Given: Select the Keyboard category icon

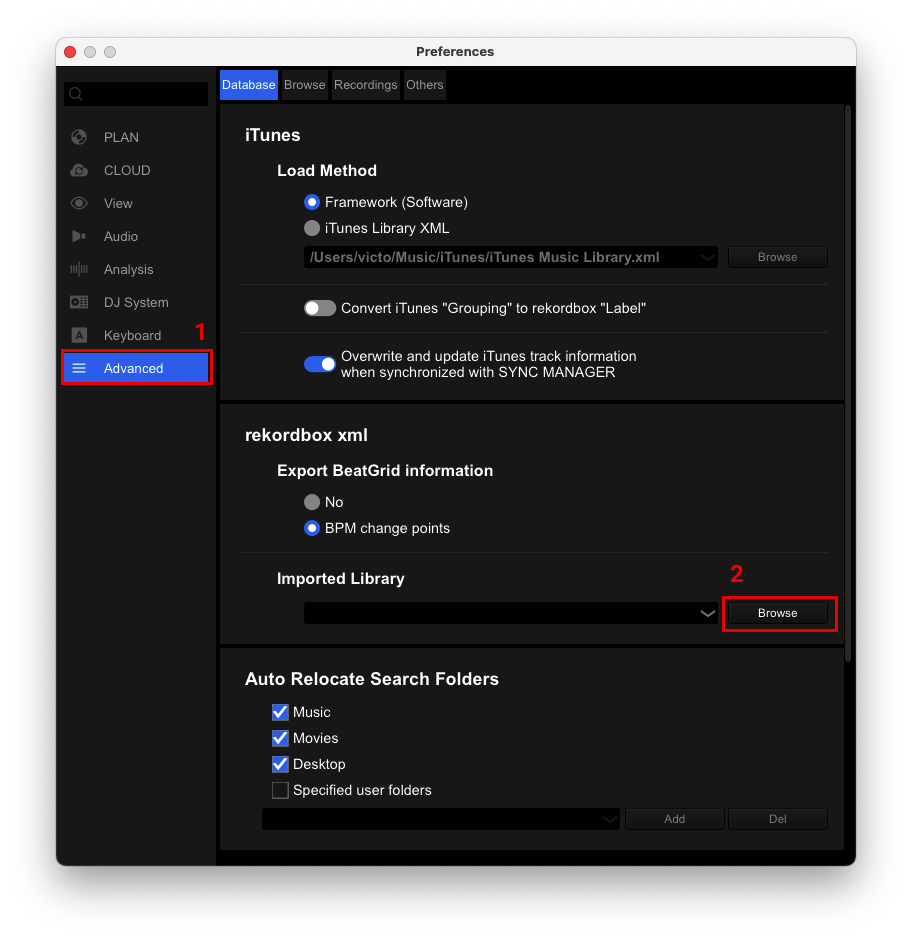Looking at the screenshot, I should tap(79, 335).
